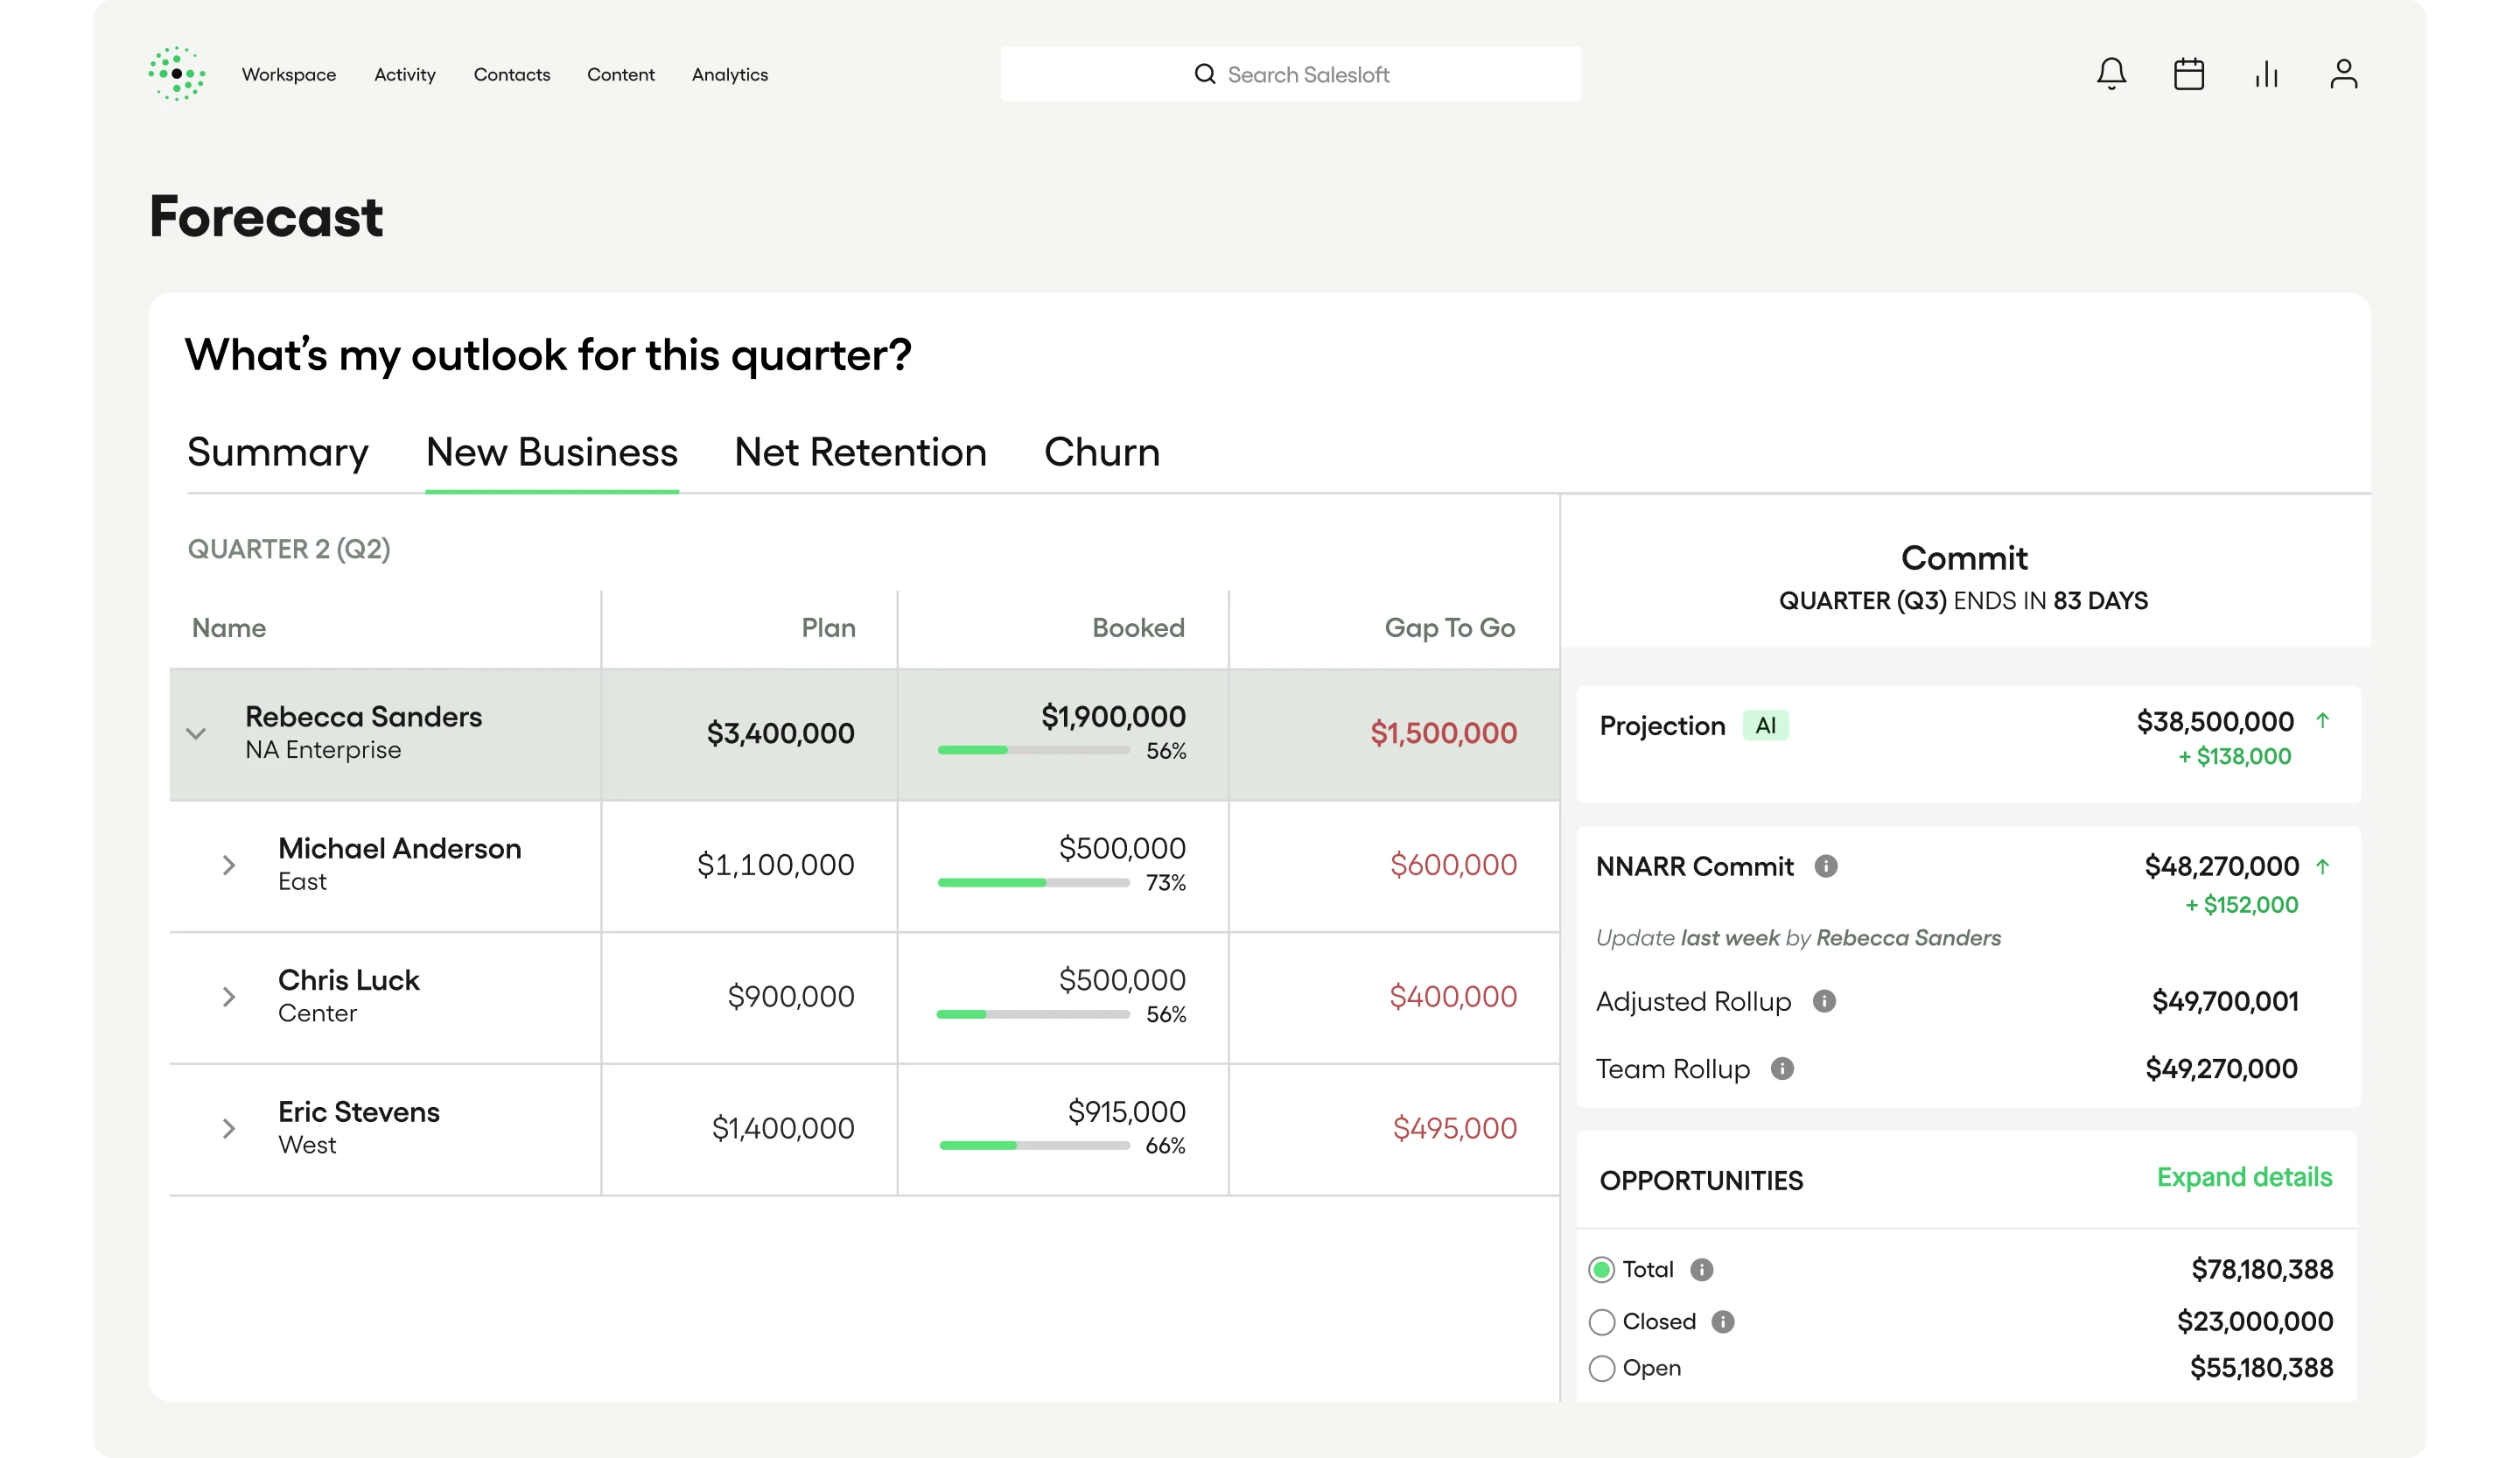Viewport: 2520px width, 1458px height.
Task: Click info icon next to Team Rollup
Action: (1782, 1069)
